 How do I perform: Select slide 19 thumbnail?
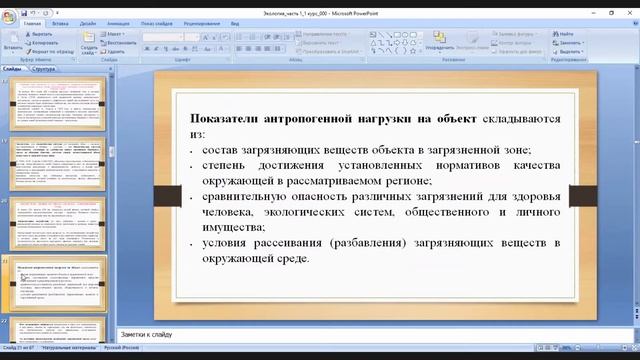[58, 164]
